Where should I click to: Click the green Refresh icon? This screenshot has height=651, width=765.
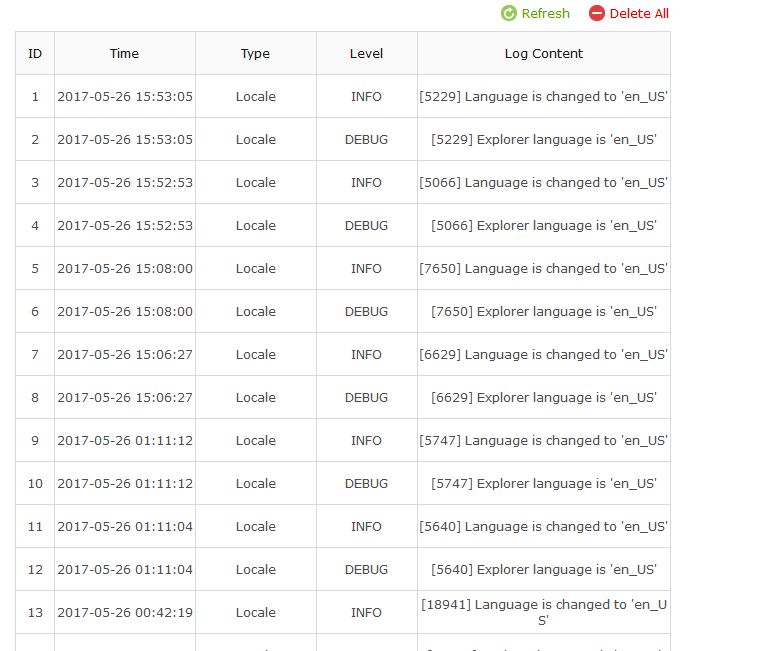509,13
